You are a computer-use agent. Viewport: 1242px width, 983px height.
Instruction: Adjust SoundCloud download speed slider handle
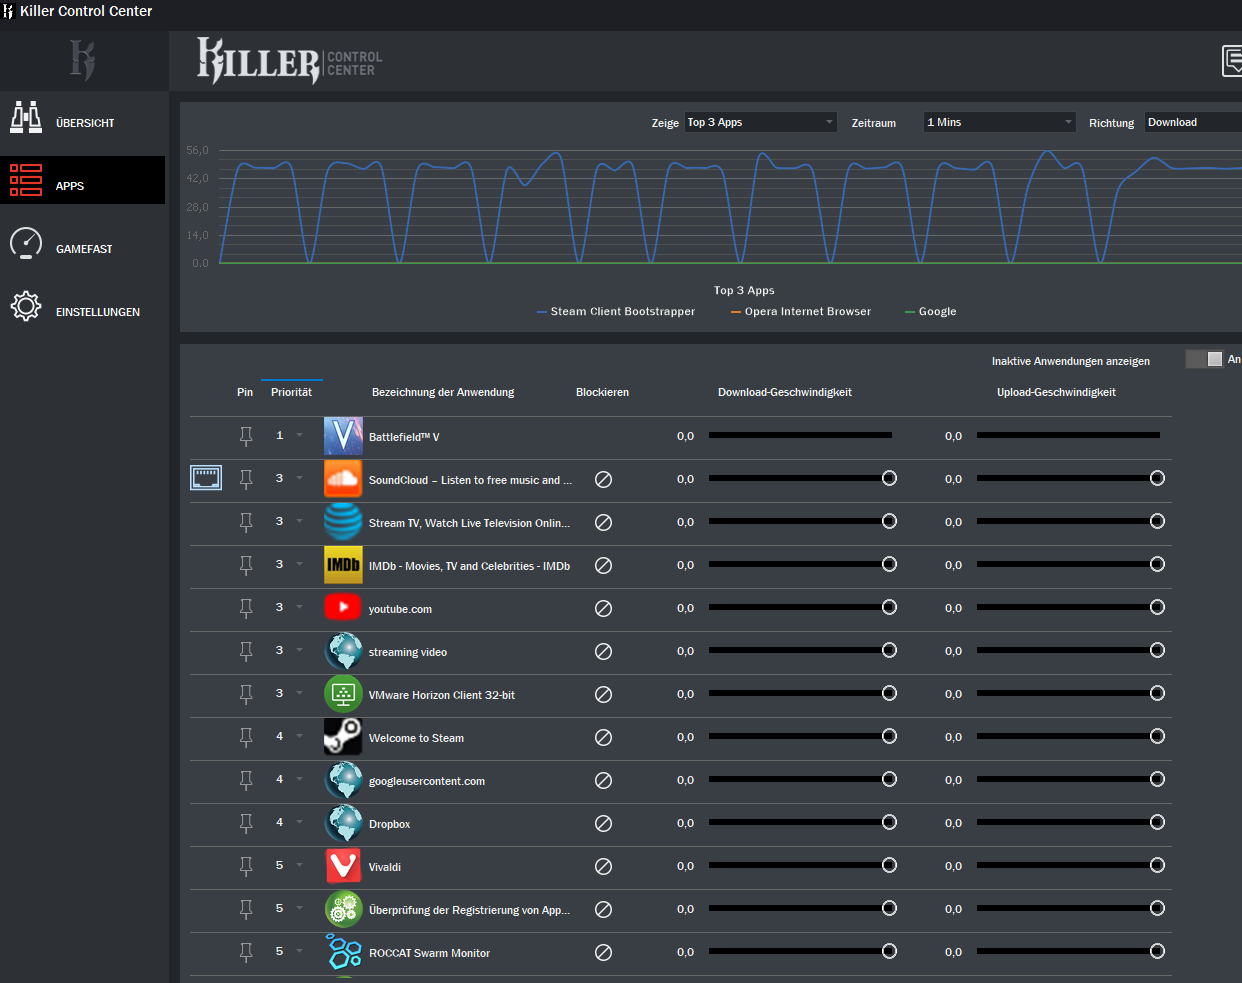tap(889, 478)
